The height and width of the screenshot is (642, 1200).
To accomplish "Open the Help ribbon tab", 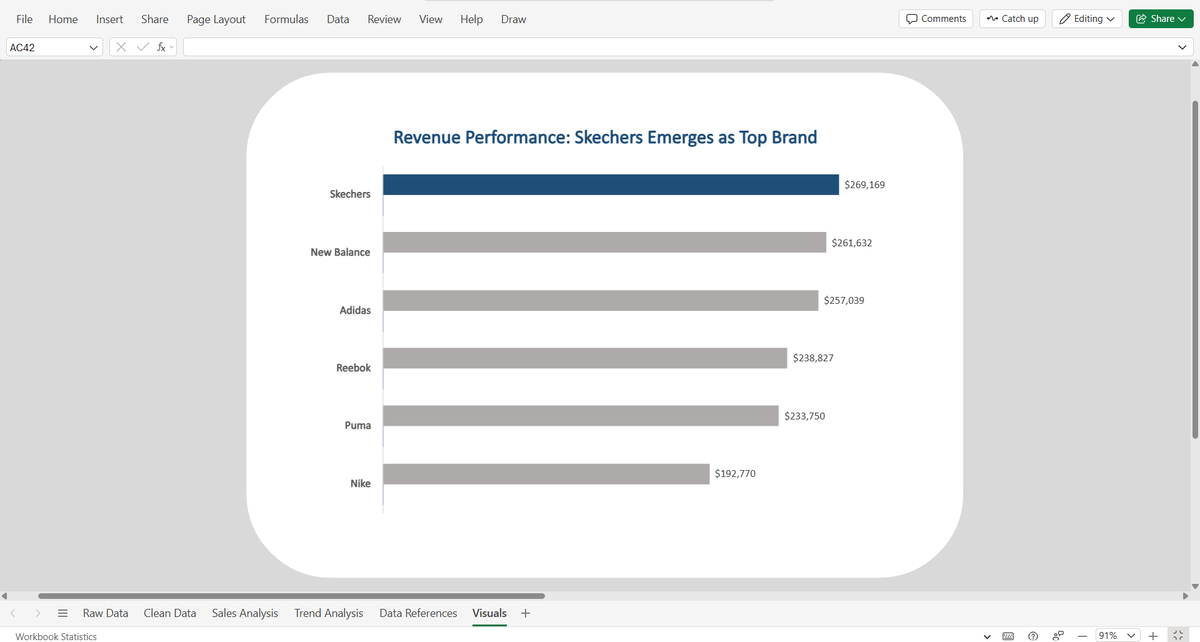I will tap(471, 19).
